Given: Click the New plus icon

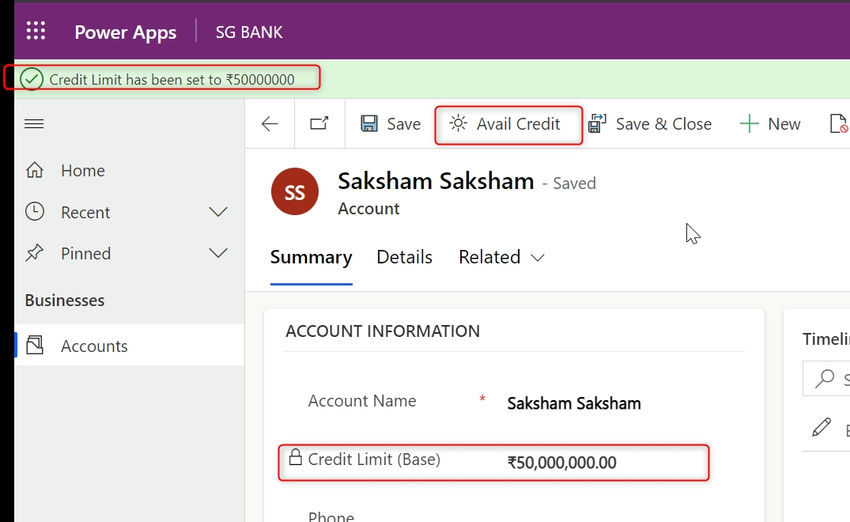Looking at the screenshot, I should (x=749, y=124).
